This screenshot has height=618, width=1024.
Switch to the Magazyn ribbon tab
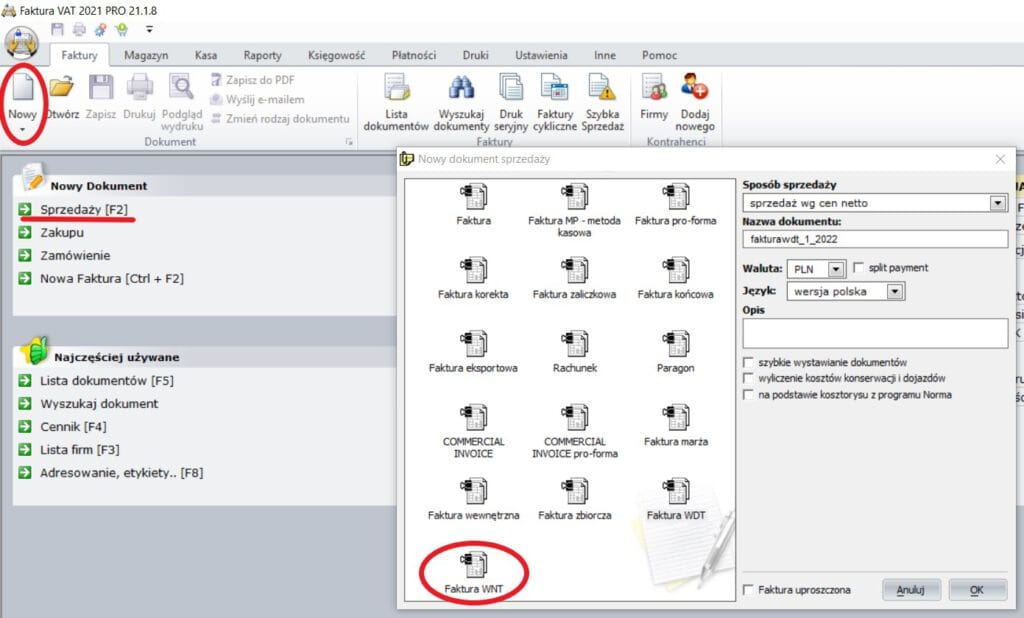(x=146, y=56)
